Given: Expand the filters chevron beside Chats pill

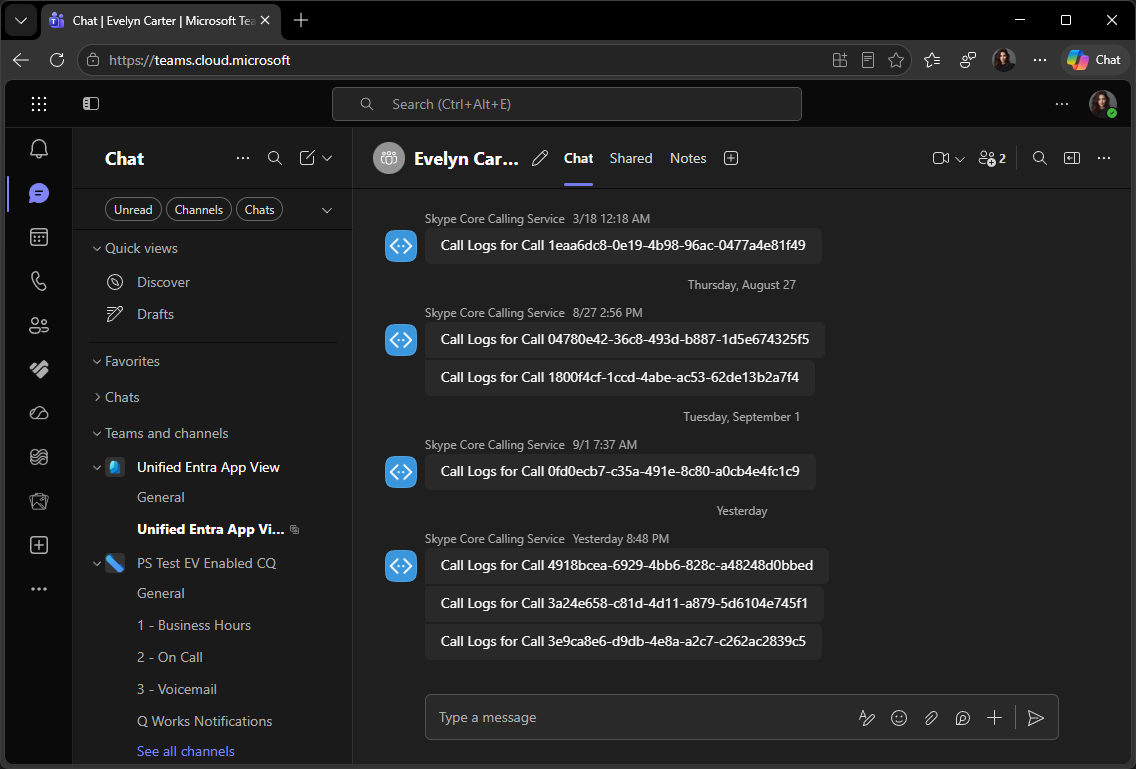Looking at the screenshot, I should pyautogui.click(x=327, y=210).
